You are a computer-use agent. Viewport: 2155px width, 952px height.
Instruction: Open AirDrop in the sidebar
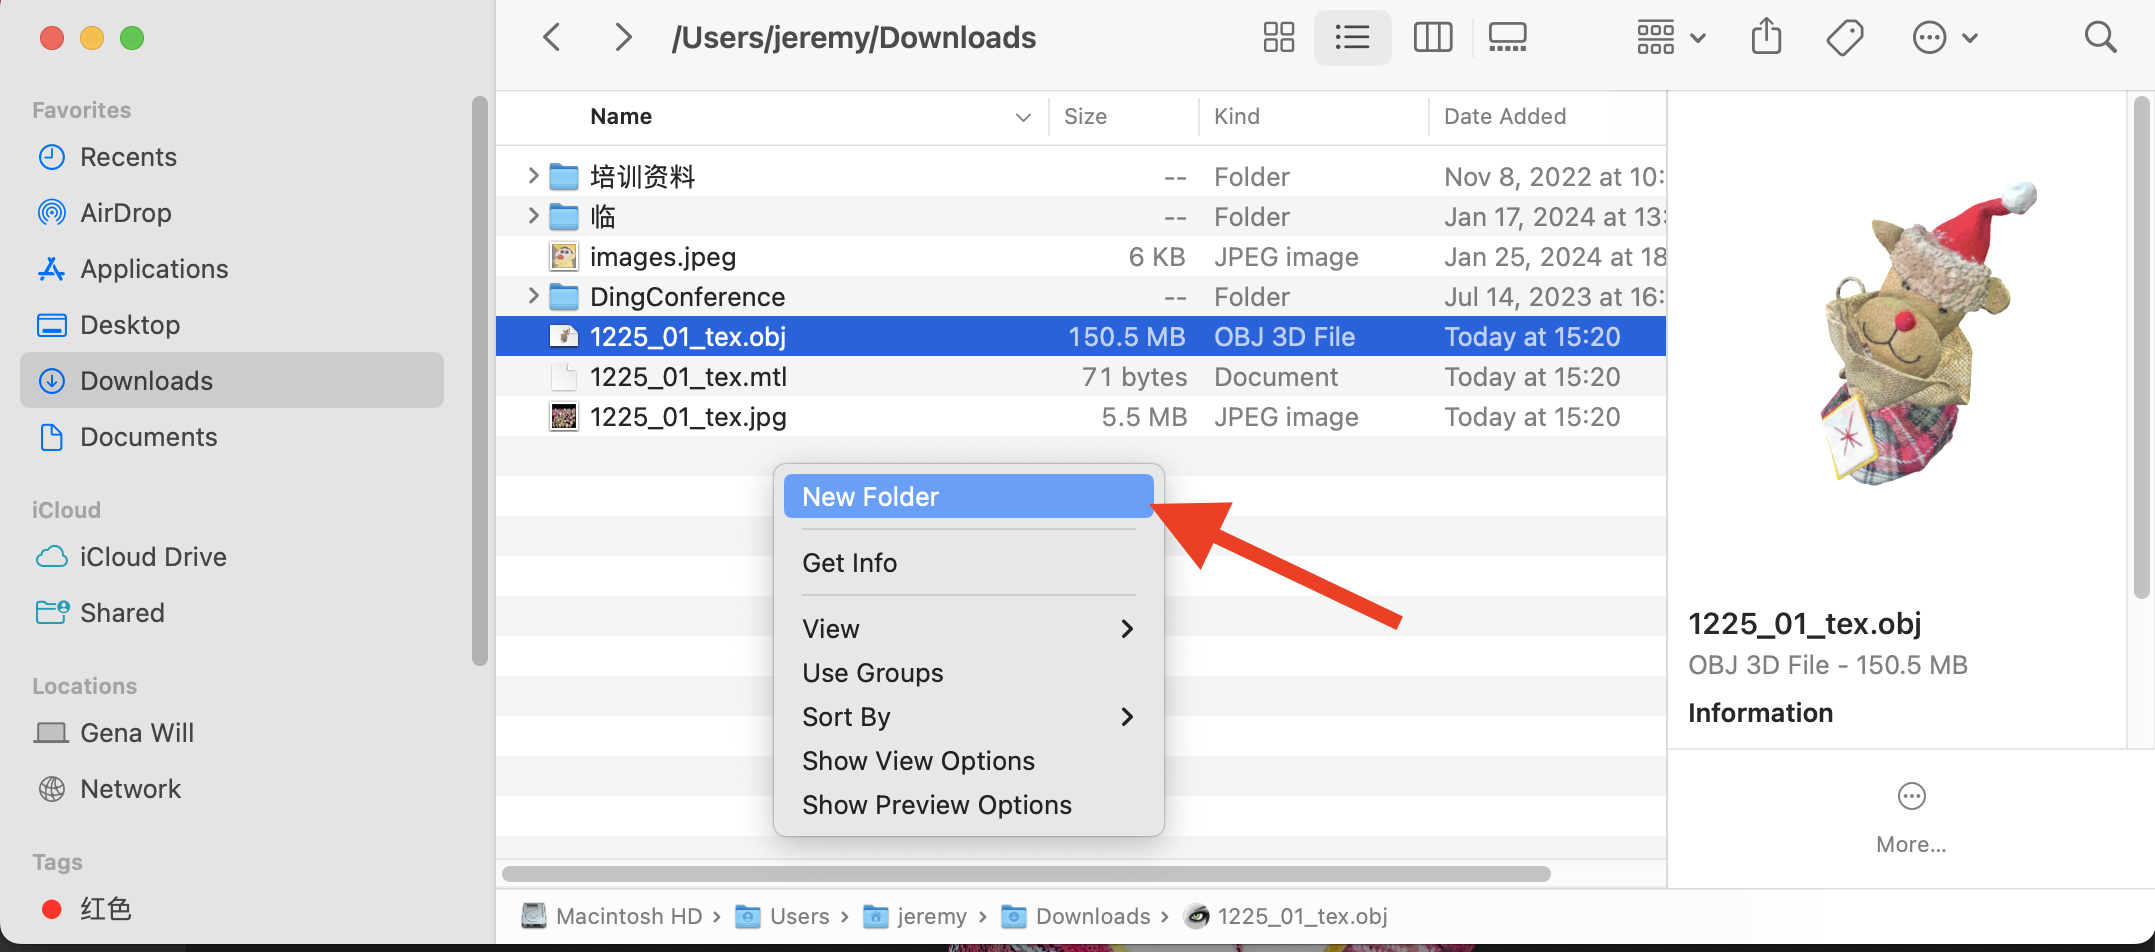125,213
